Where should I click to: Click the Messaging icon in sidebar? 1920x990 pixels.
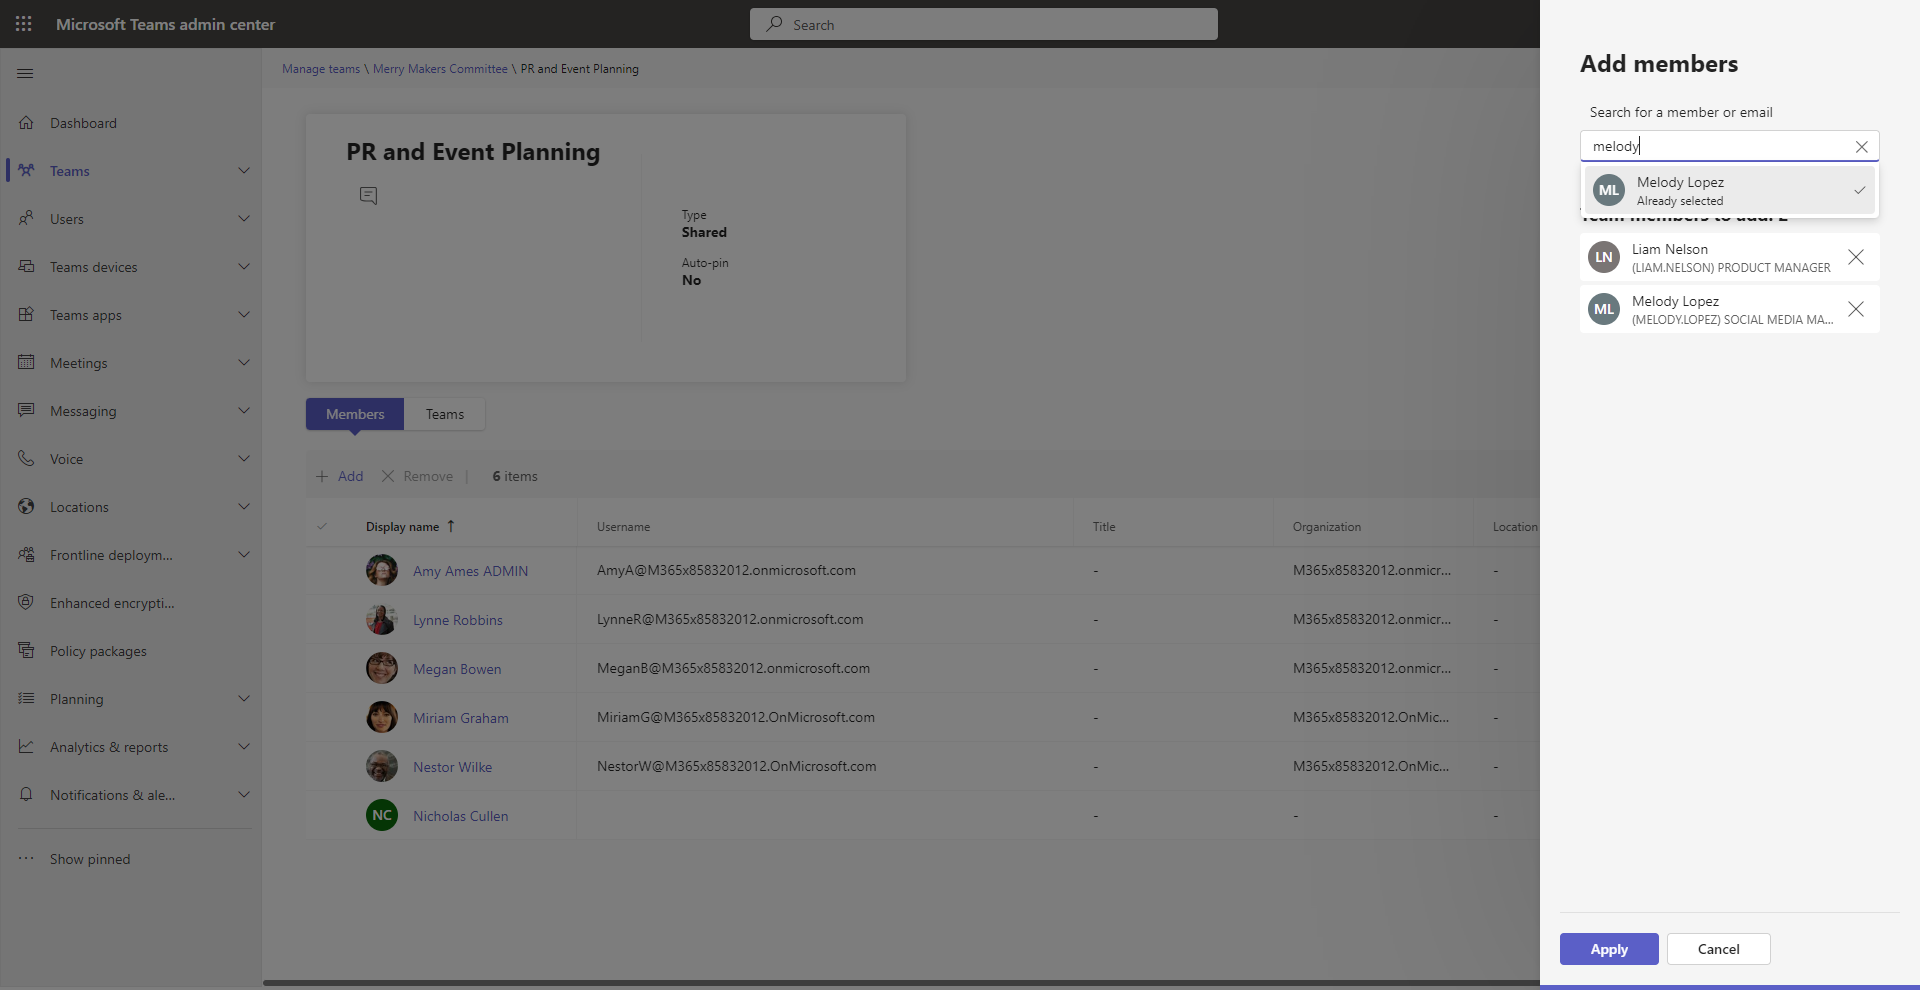pyautogui.click(x=27, y=410)
